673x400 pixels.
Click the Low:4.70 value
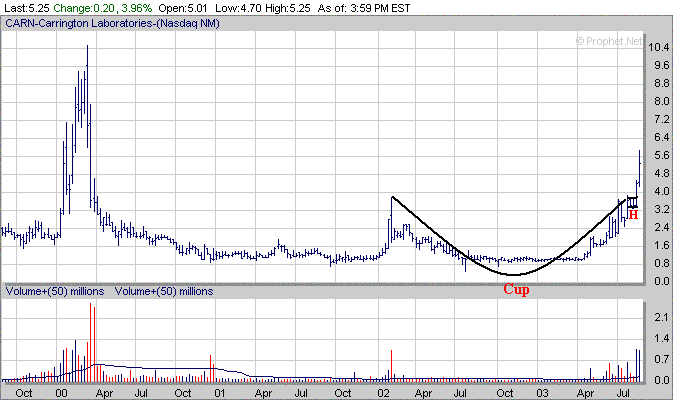click(x=239, y=8)
